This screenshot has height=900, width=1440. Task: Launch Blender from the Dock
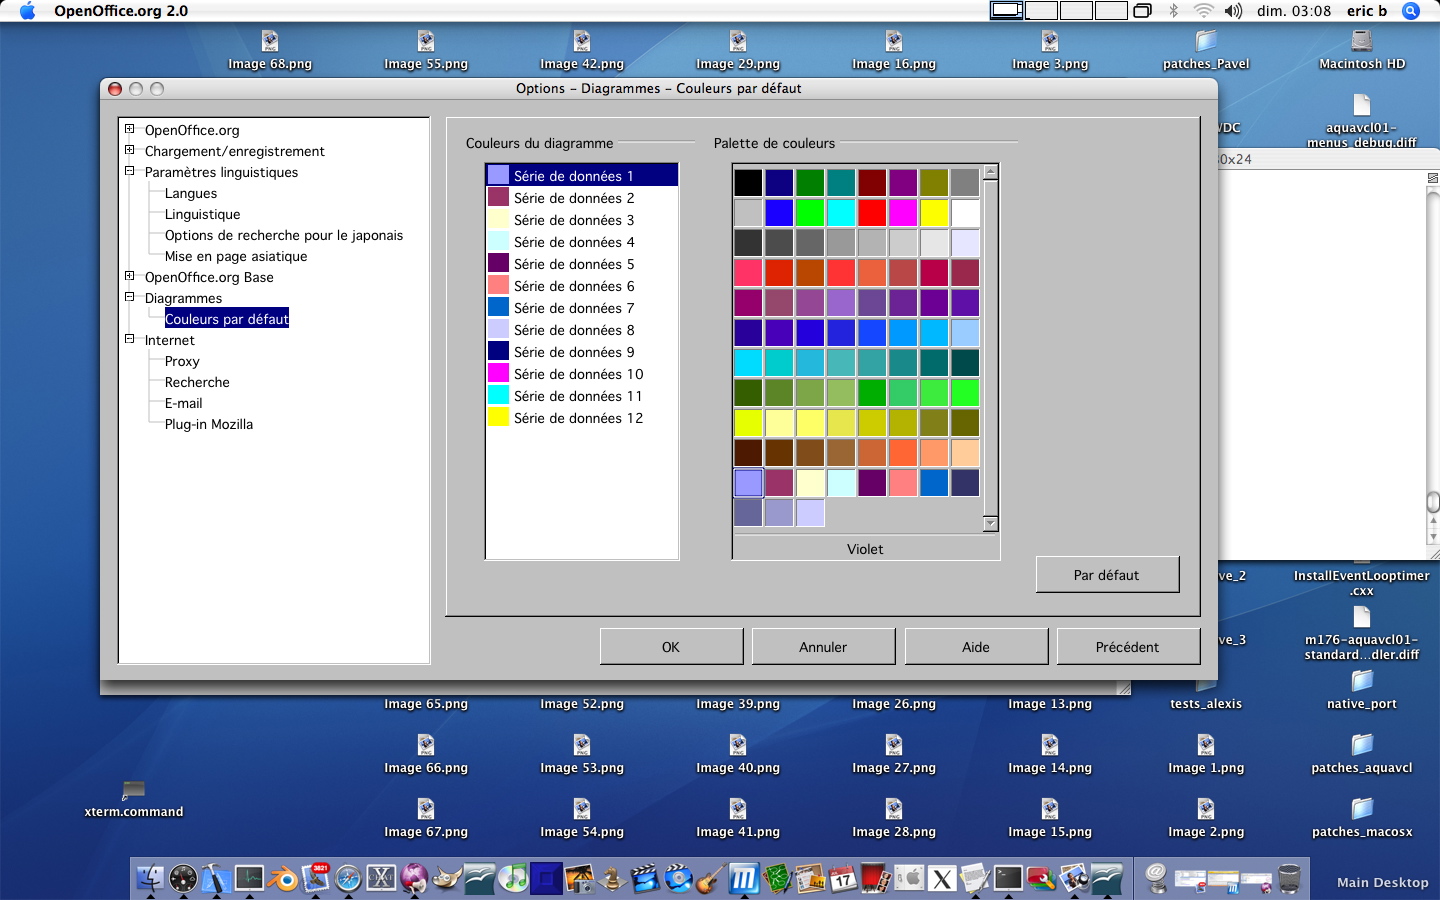pos(282,878)
